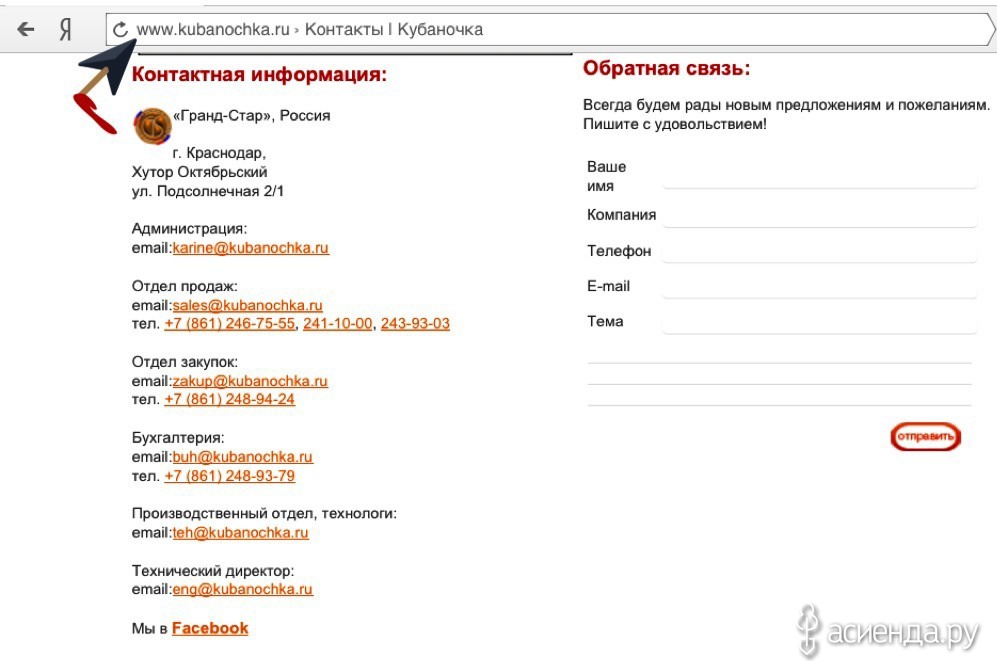Go back with the browser arrow
The width and height of the screenshot is (997, 661).
point(25,29)
